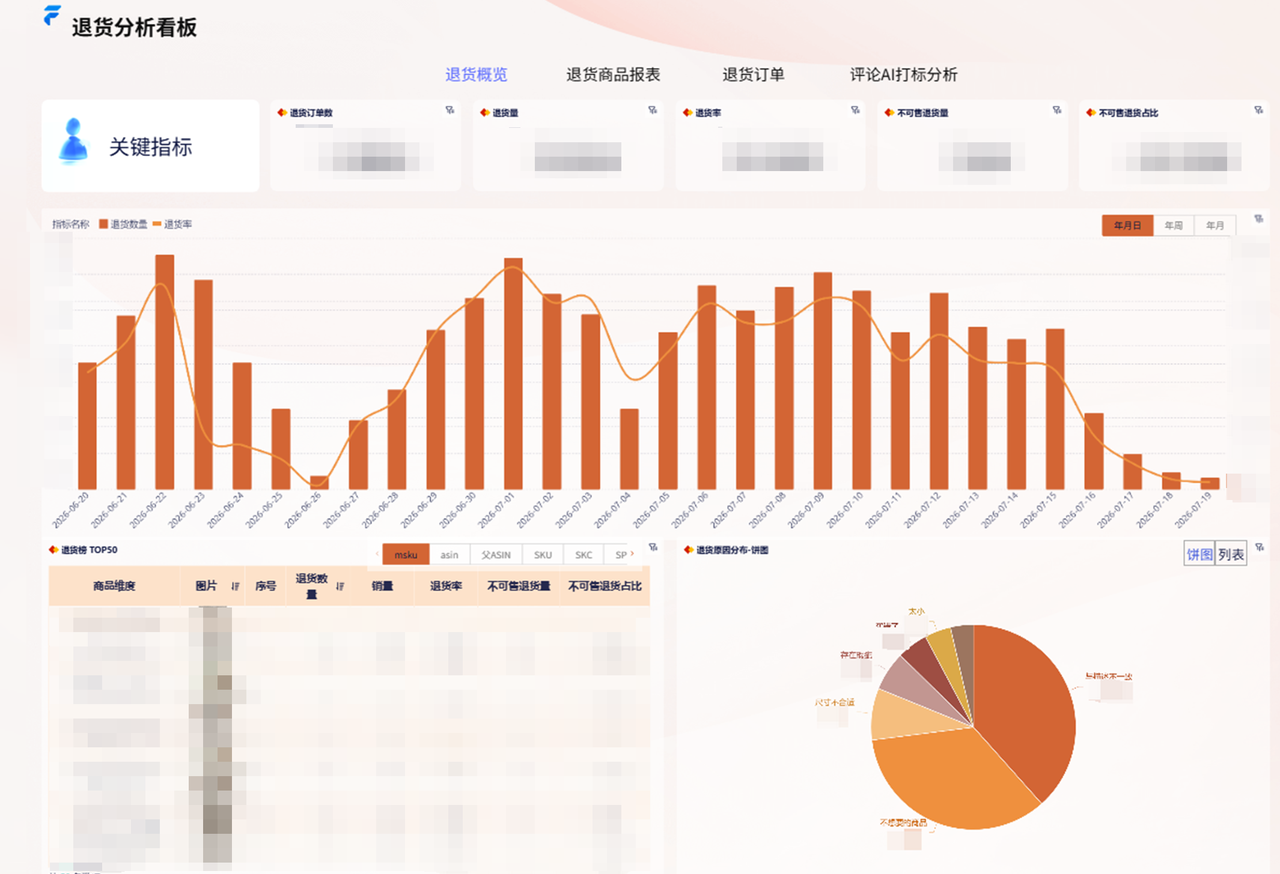The image size is (1280, 874).
Task: Switch chart granularity to 年周
Action: coord(1174,226)
